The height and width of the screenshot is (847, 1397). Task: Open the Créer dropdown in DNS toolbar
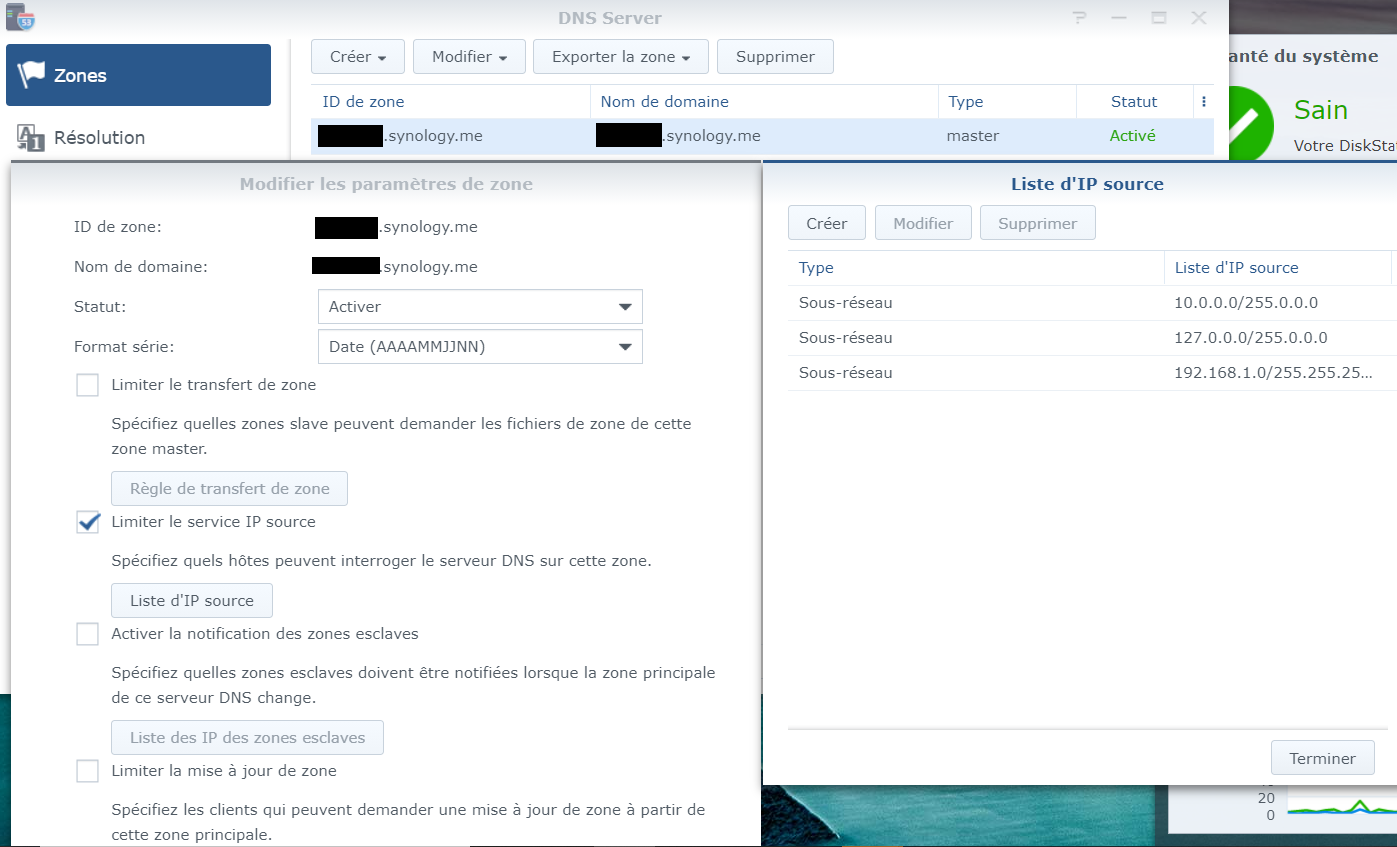[x=358, y=57]
